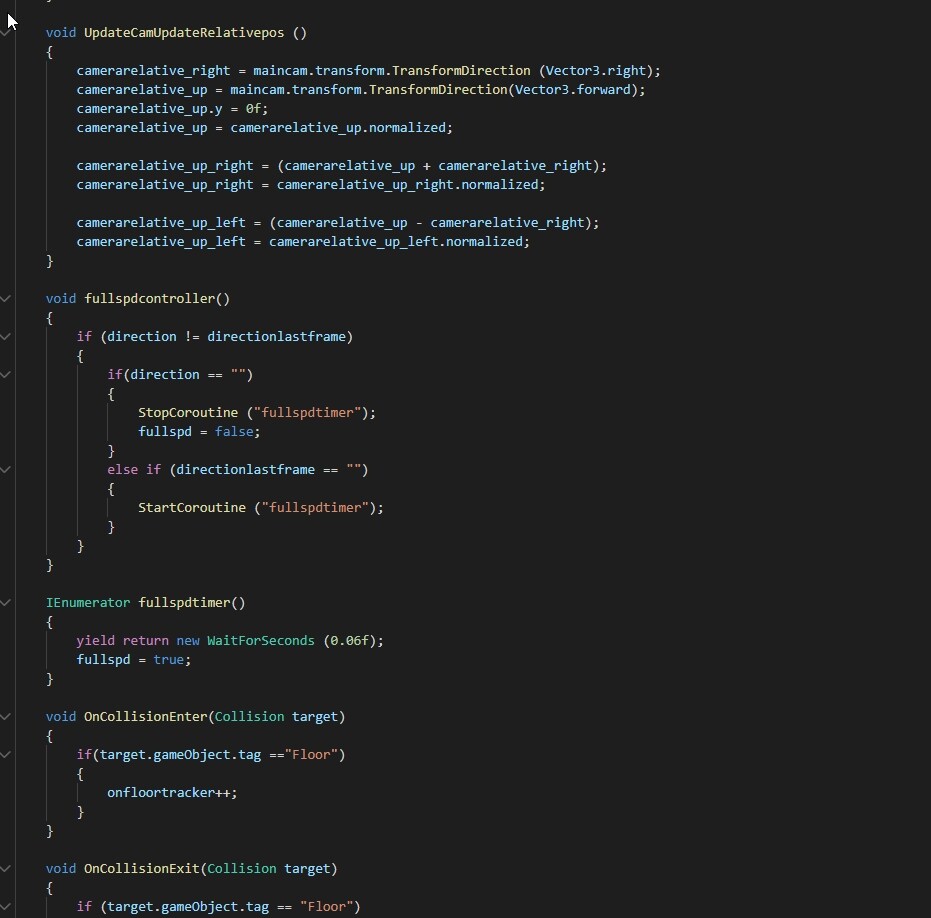Image resolution: width=931 pixels, height=918 pixels.
Task: Collapse the if(target.gameObject.tag =="Floor") block
Action: coord(7,755)
